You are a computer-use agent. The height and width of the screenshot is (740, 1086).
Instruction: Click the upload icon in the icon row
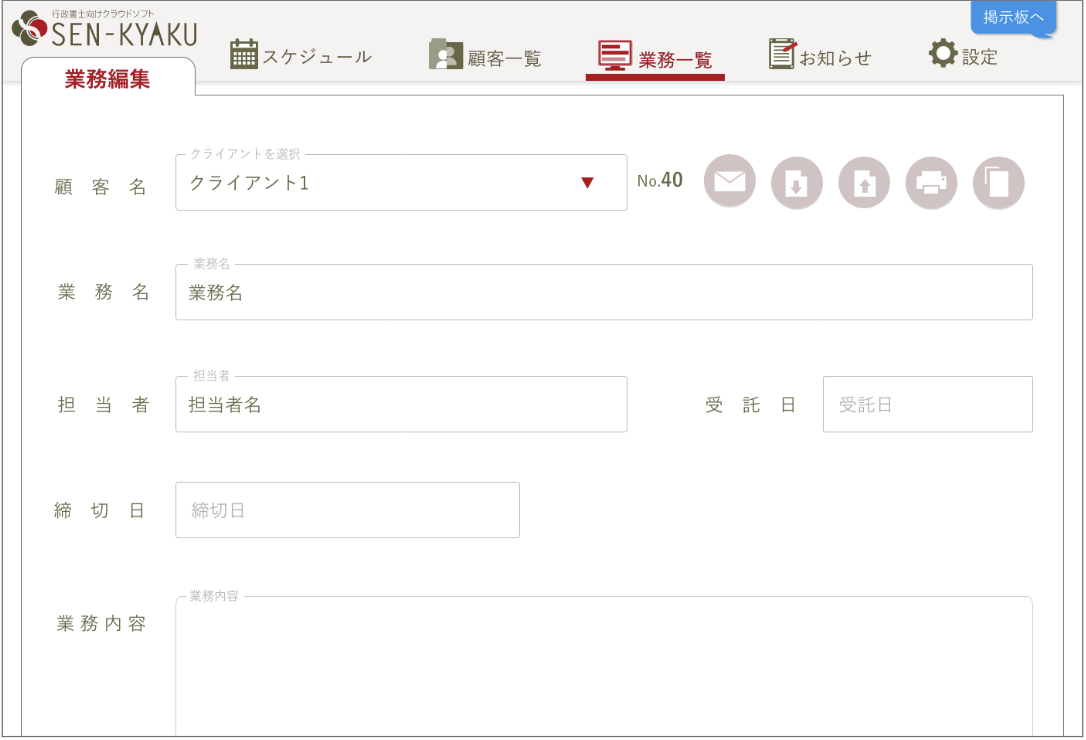coord(864,182)
